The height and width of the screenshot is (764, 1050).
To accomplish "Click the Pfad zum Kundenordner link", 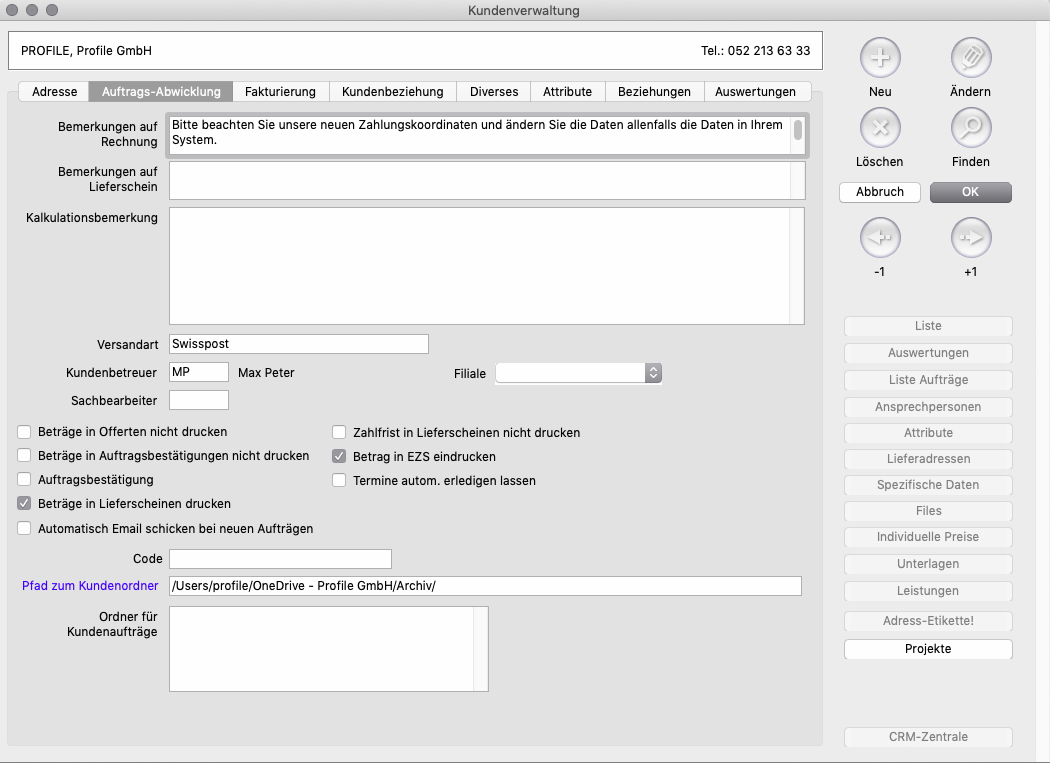I will click(x=91, y=585).
